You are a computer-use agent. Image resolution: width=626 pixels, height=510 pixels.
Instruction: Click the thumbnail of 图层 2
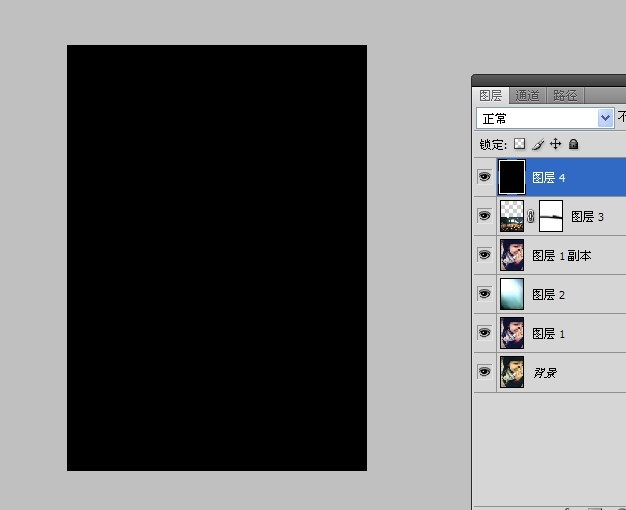point(512,294)
